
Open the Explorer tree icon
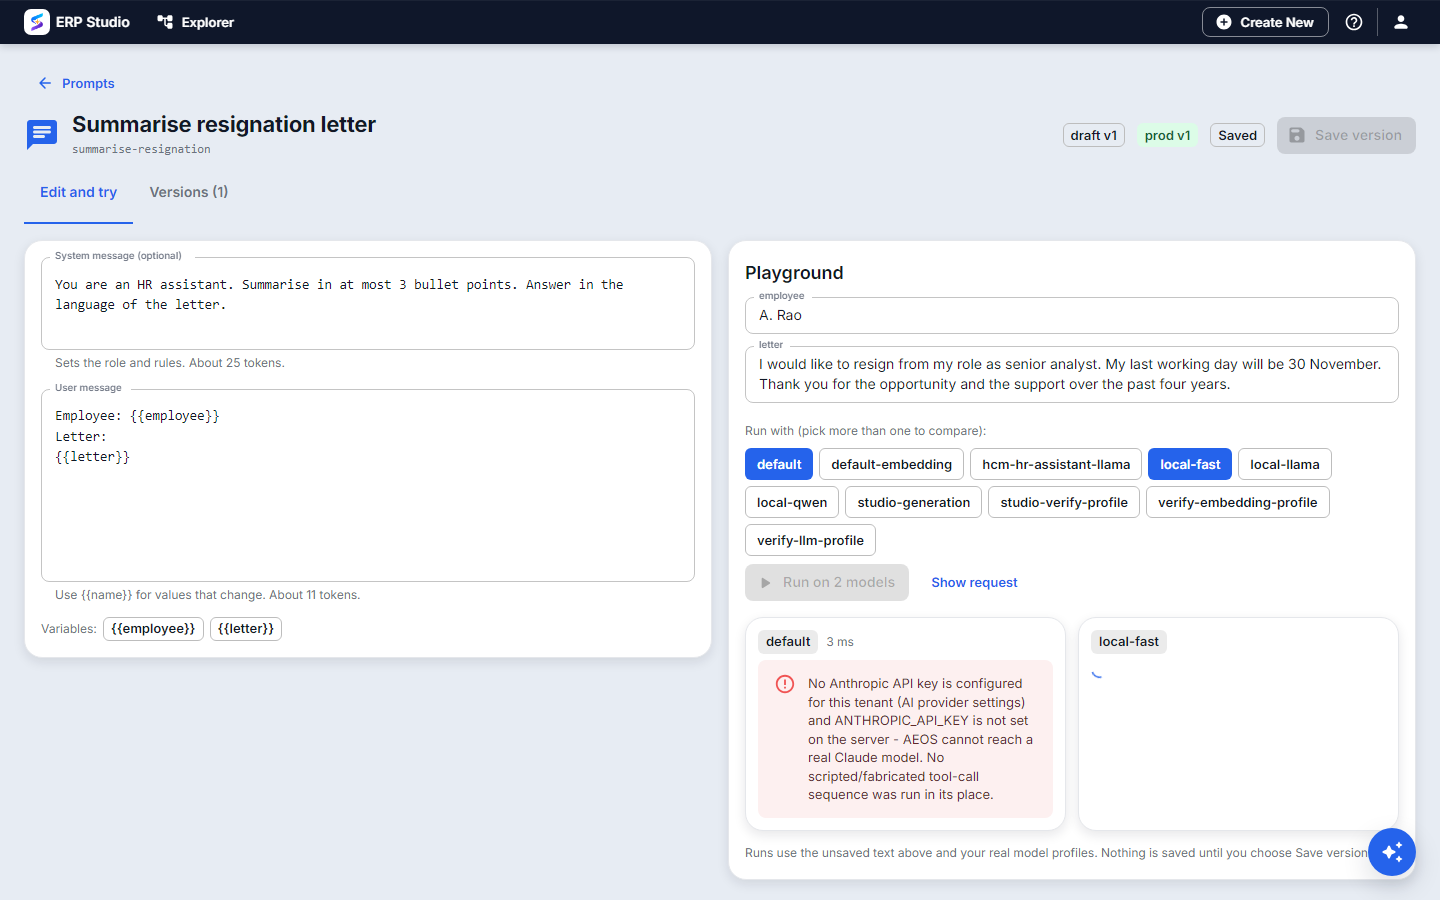point(165,22)
